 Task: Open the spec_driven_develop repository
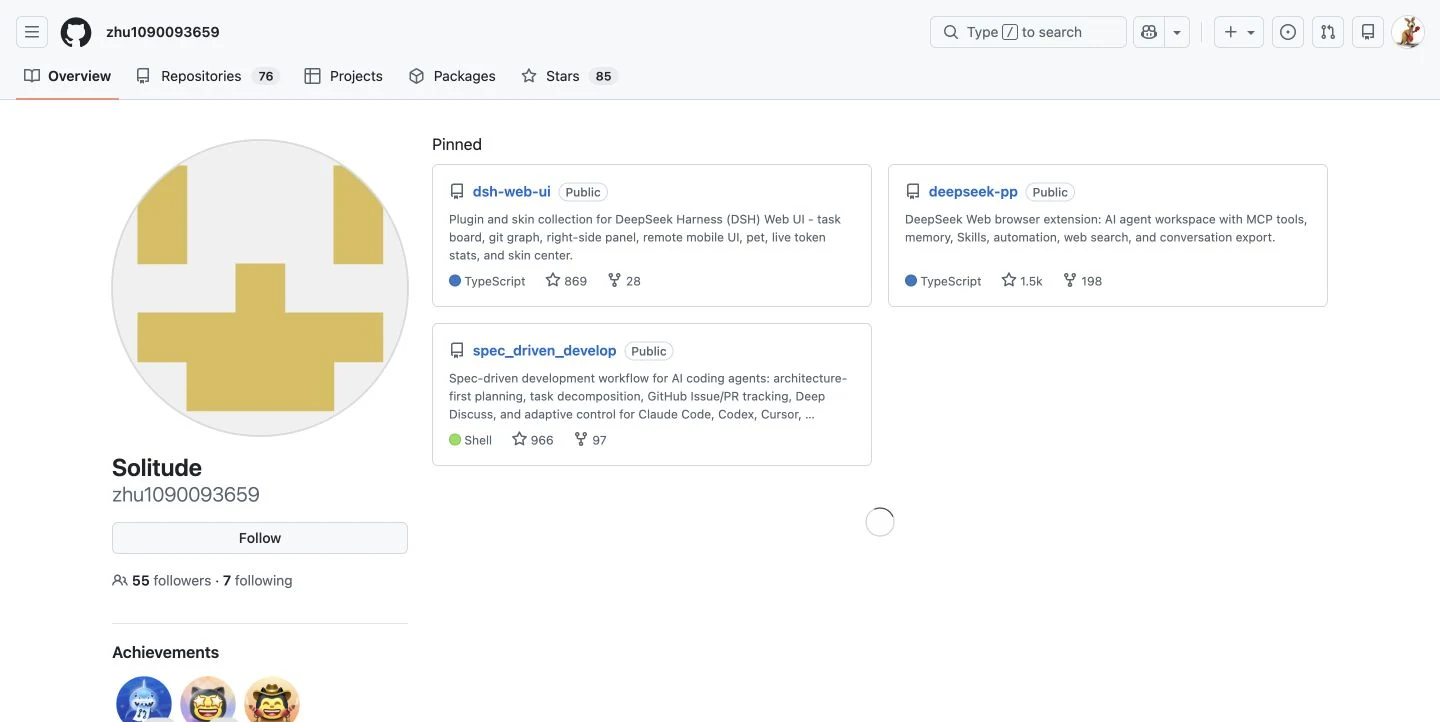click(545, 351)
